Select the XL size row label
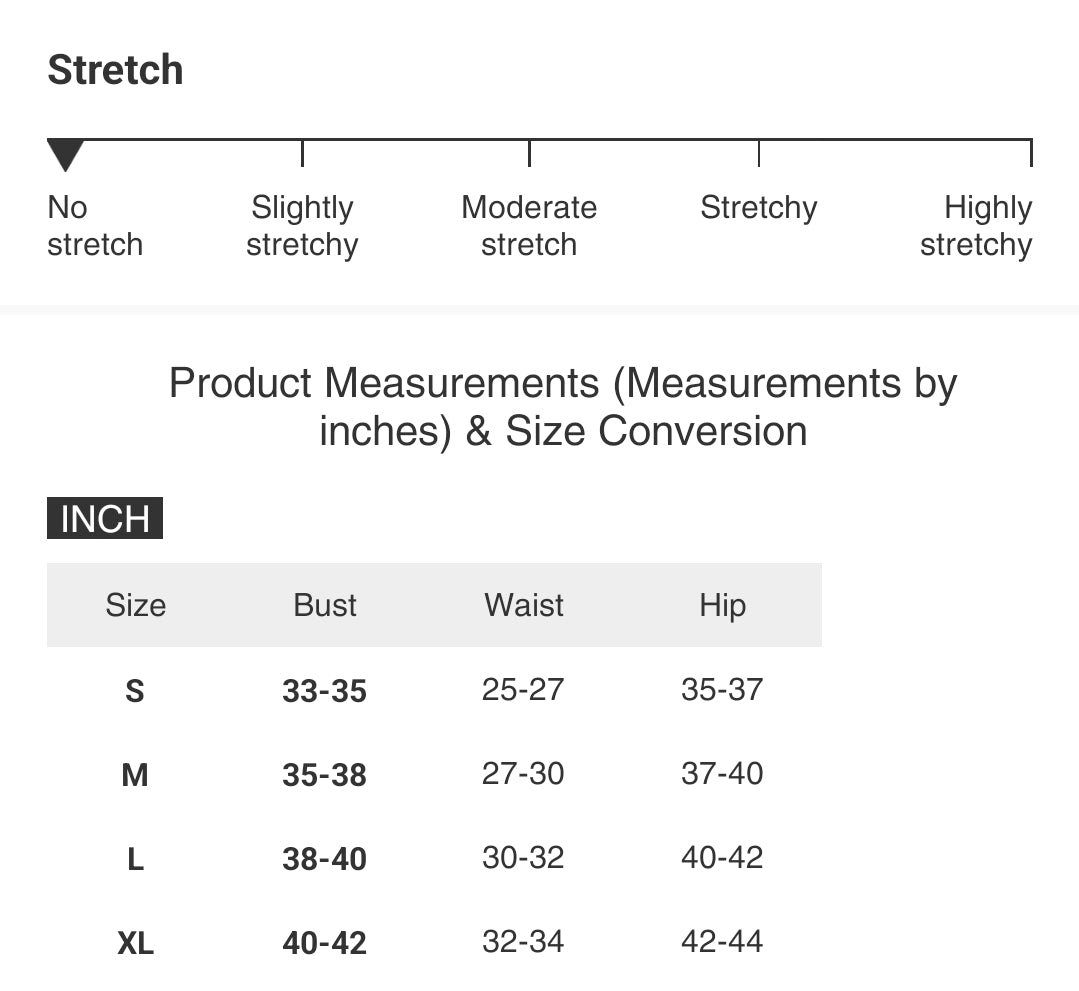Image resolution: width=1079 pixels, height=991 pixels. click(135, 943)
